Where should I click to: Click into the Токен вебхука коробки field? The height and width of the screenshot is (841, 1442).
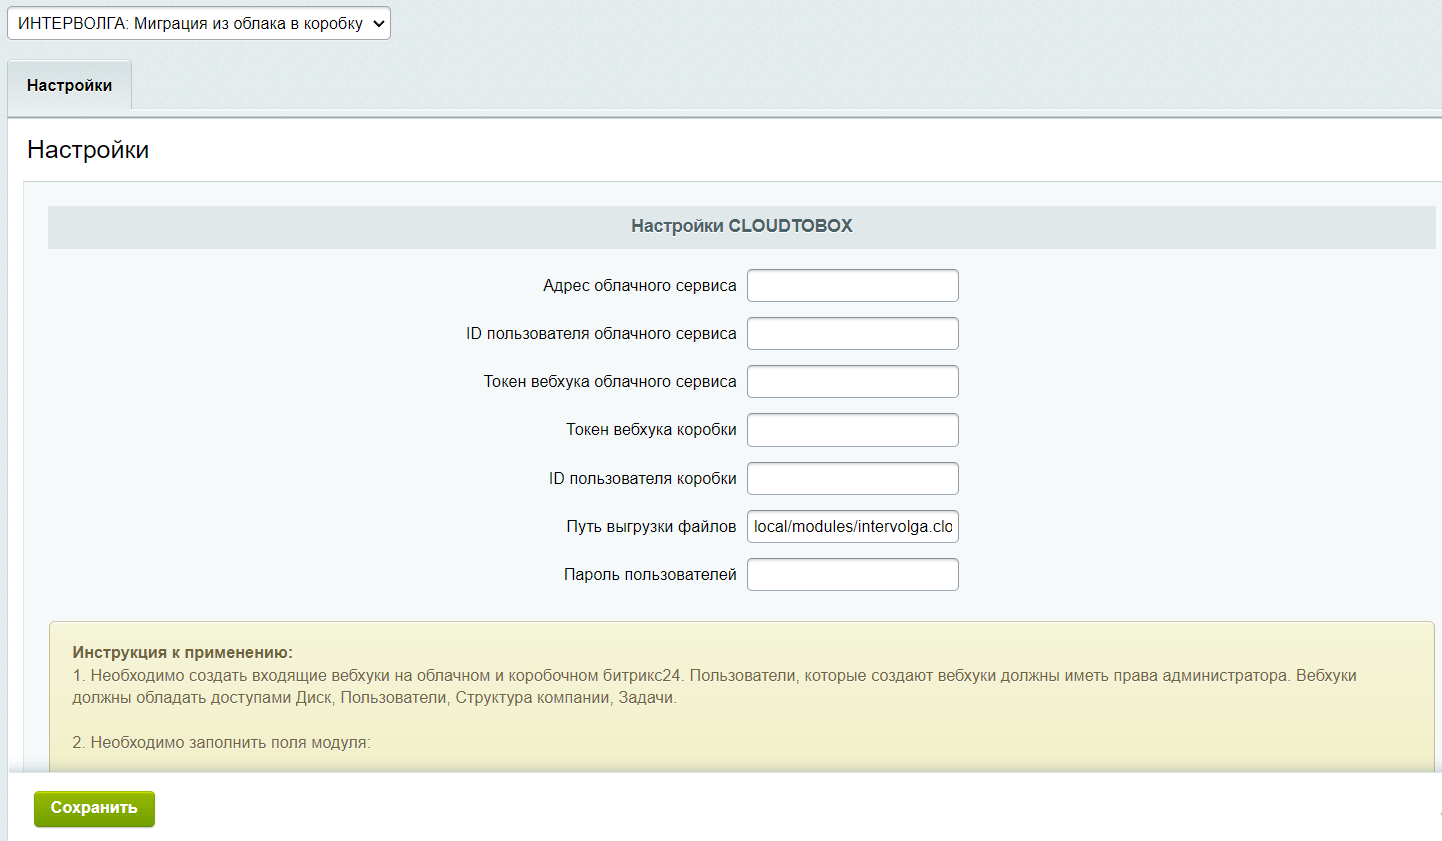click(x=852, y=430)
